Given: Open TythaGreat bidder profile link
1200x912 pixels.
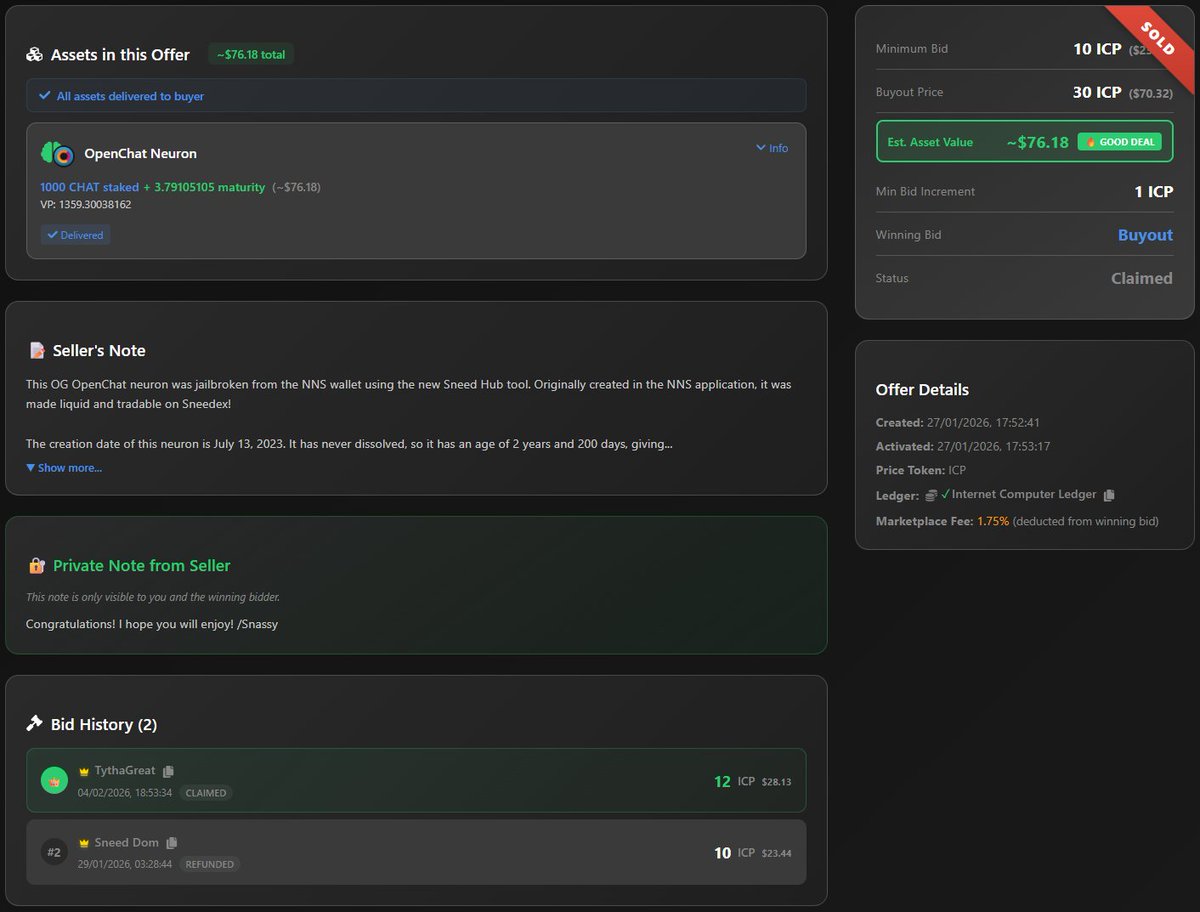Looking at the screenshot, I should 125,771.
